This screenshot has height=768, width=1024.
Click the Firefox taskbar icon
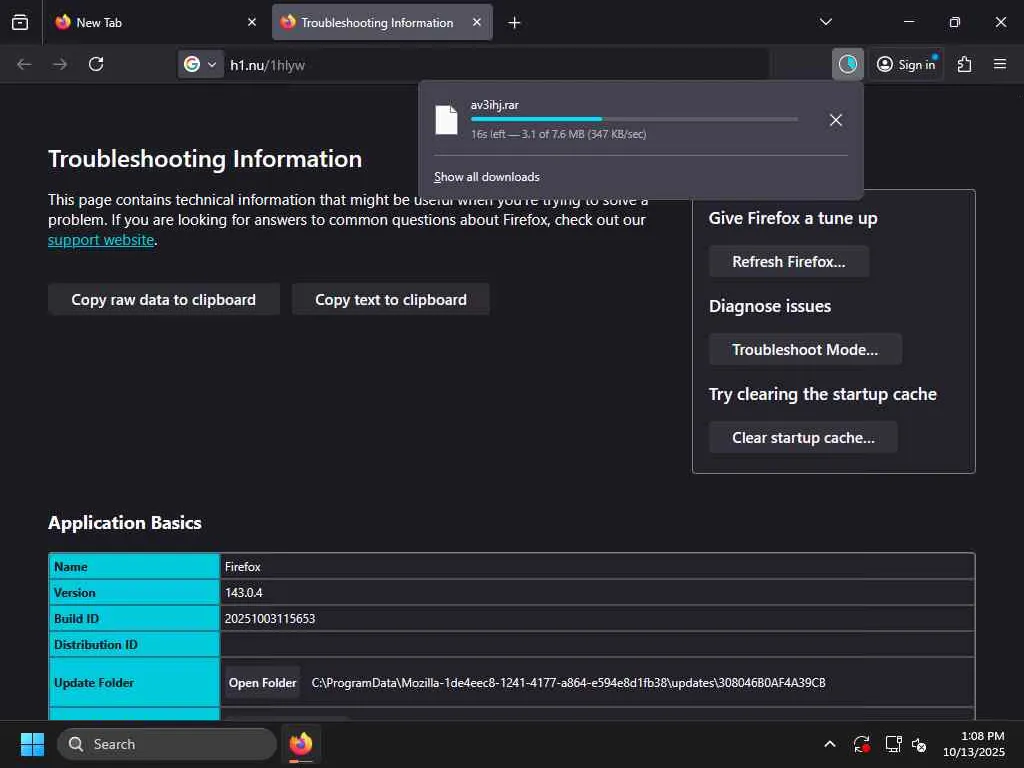click(301, 744)
